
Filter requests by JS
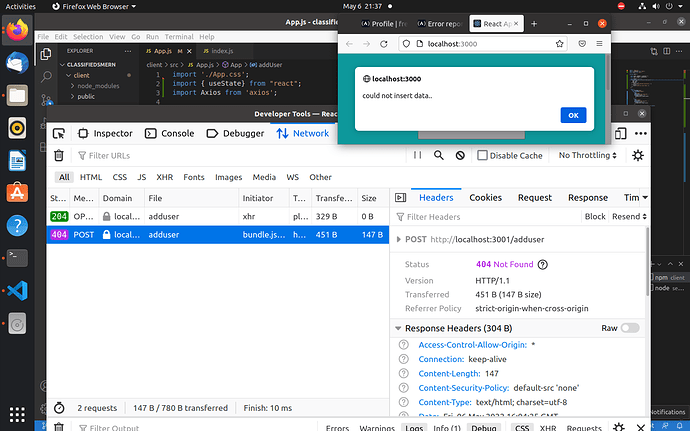point(141,177)
